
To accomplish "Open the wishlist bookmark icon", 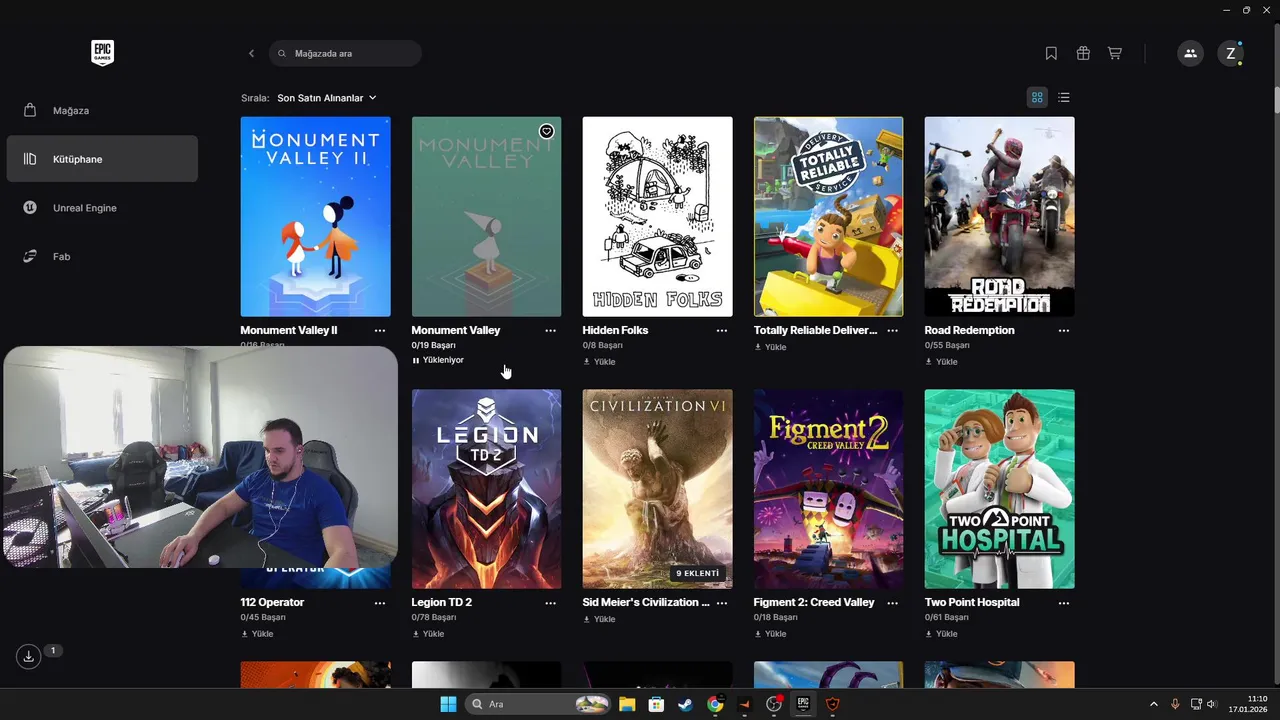I will (1051, 53).
